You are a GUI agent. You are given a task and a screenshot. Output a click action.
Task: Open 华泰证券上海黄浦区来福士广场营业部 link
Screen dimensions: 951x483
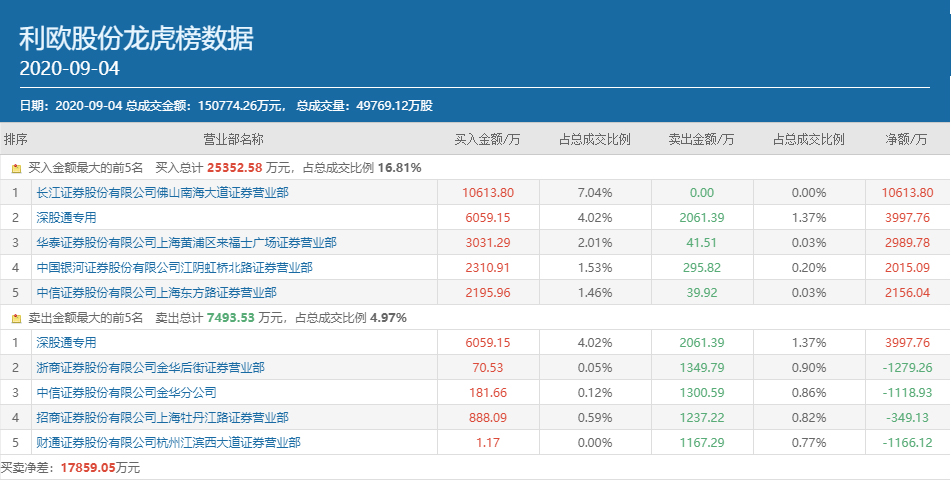(186, 243)
